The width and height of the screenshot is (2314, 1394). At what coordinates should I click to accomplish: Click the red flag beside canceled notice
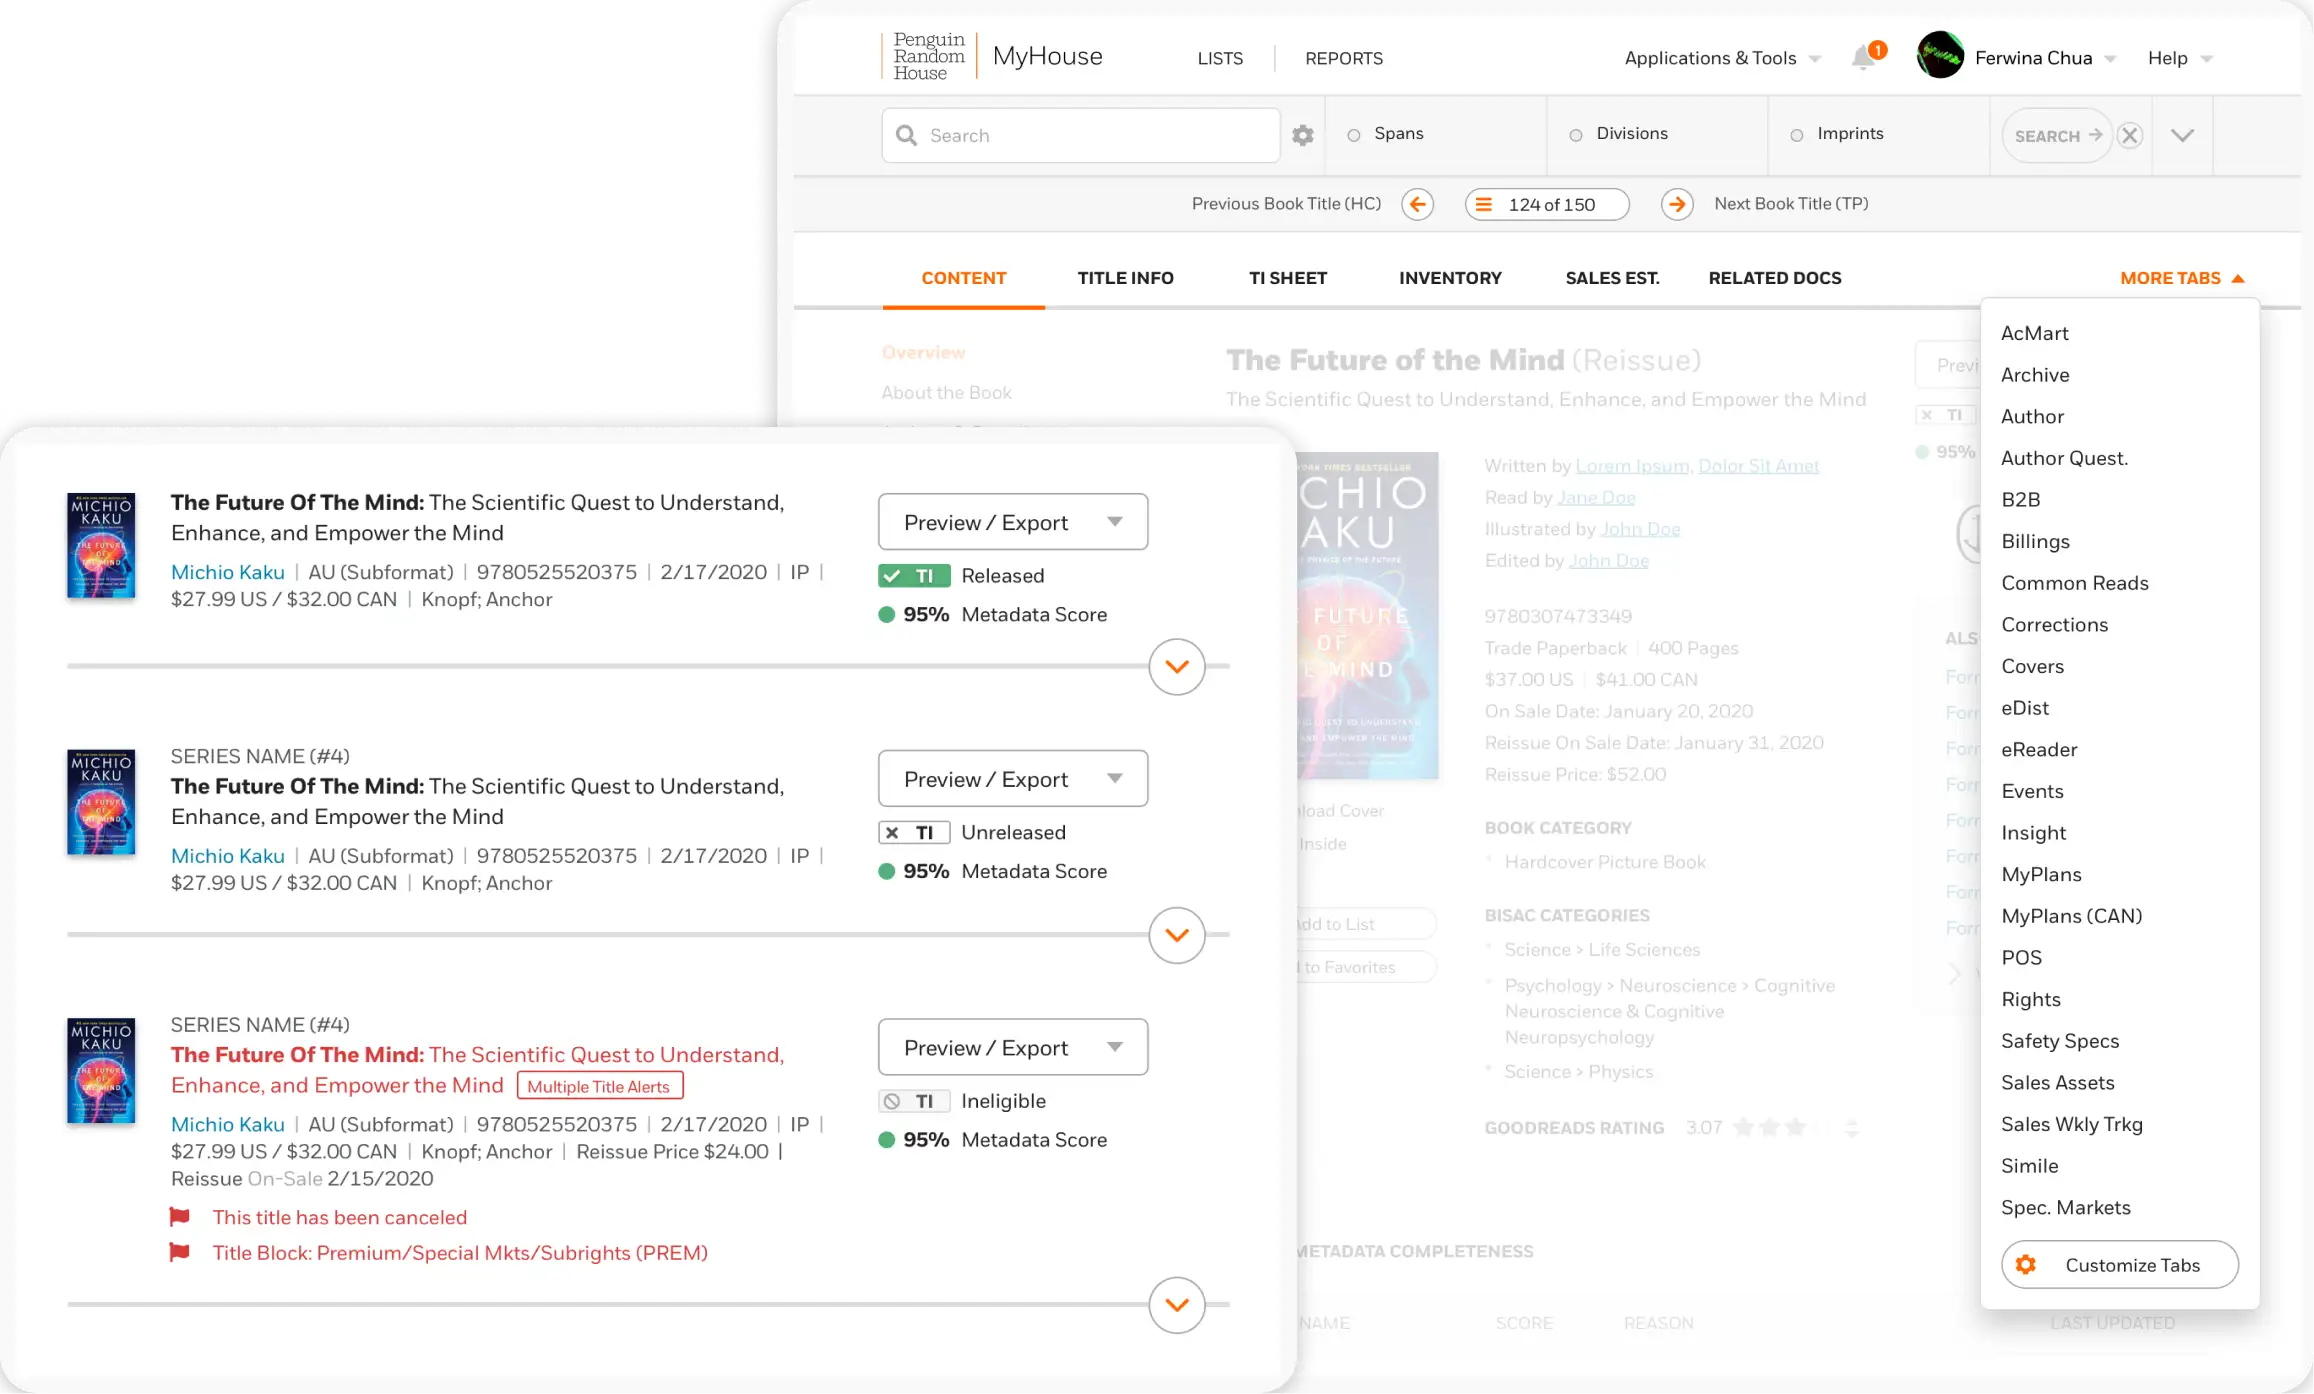[180, 1217]
